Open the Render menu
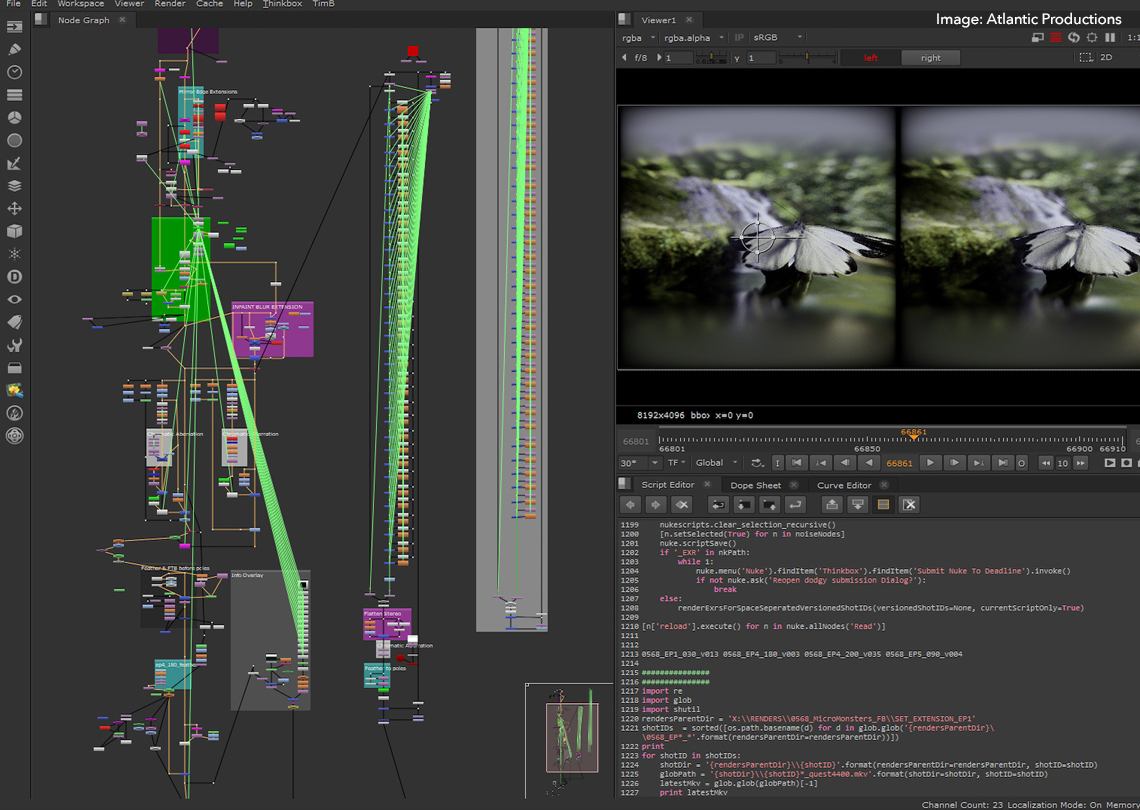 click(170, 4)
